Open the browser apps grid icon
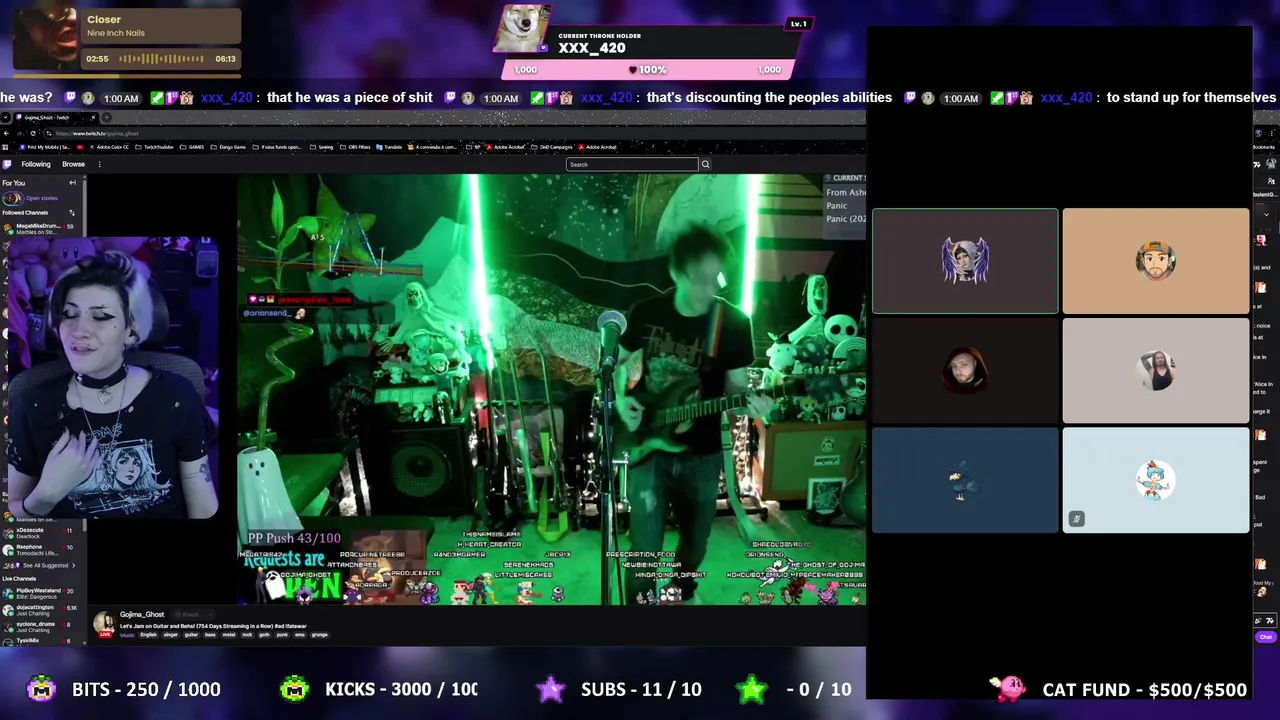Image resolution: width=1280 pixels, height=720 pixels. 5,147
